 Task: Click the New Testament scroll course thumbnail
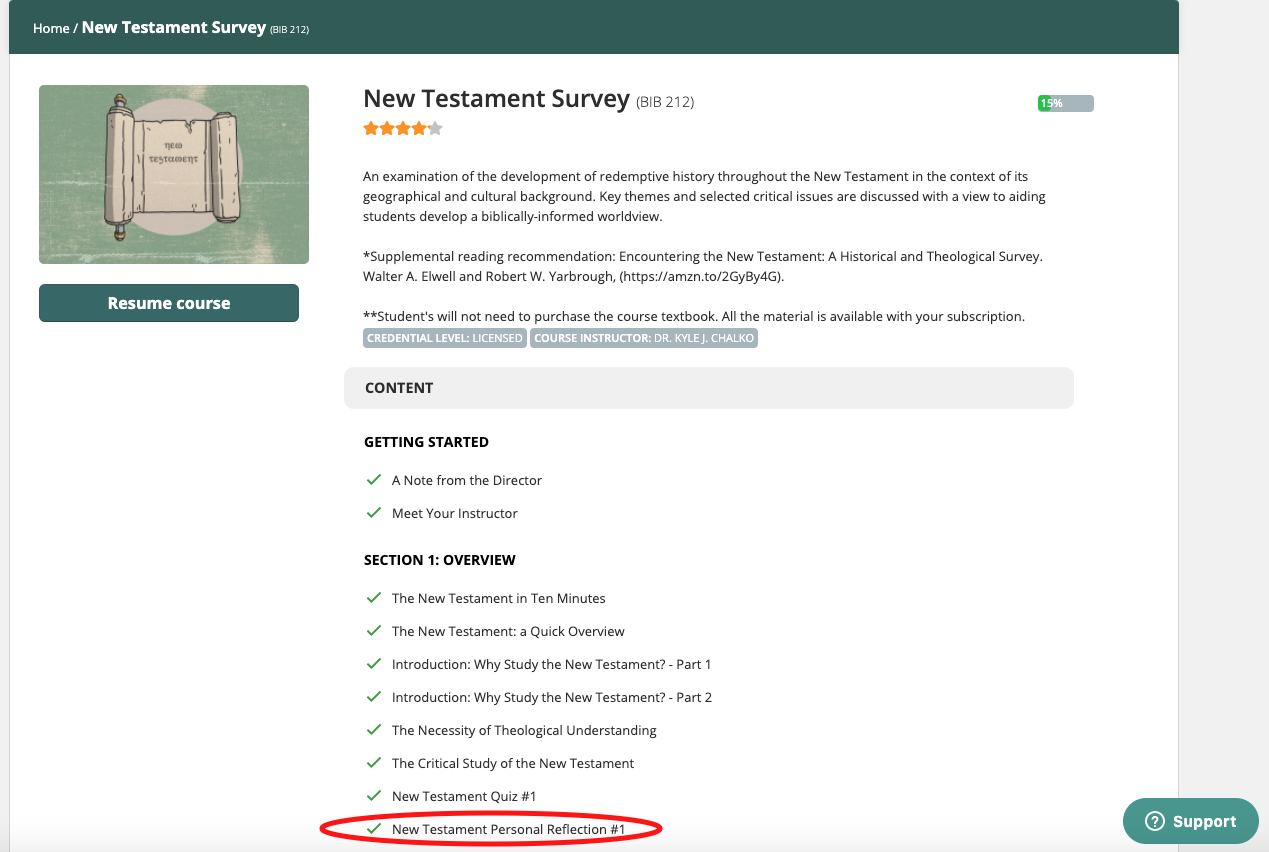click(x=174, y=175)
